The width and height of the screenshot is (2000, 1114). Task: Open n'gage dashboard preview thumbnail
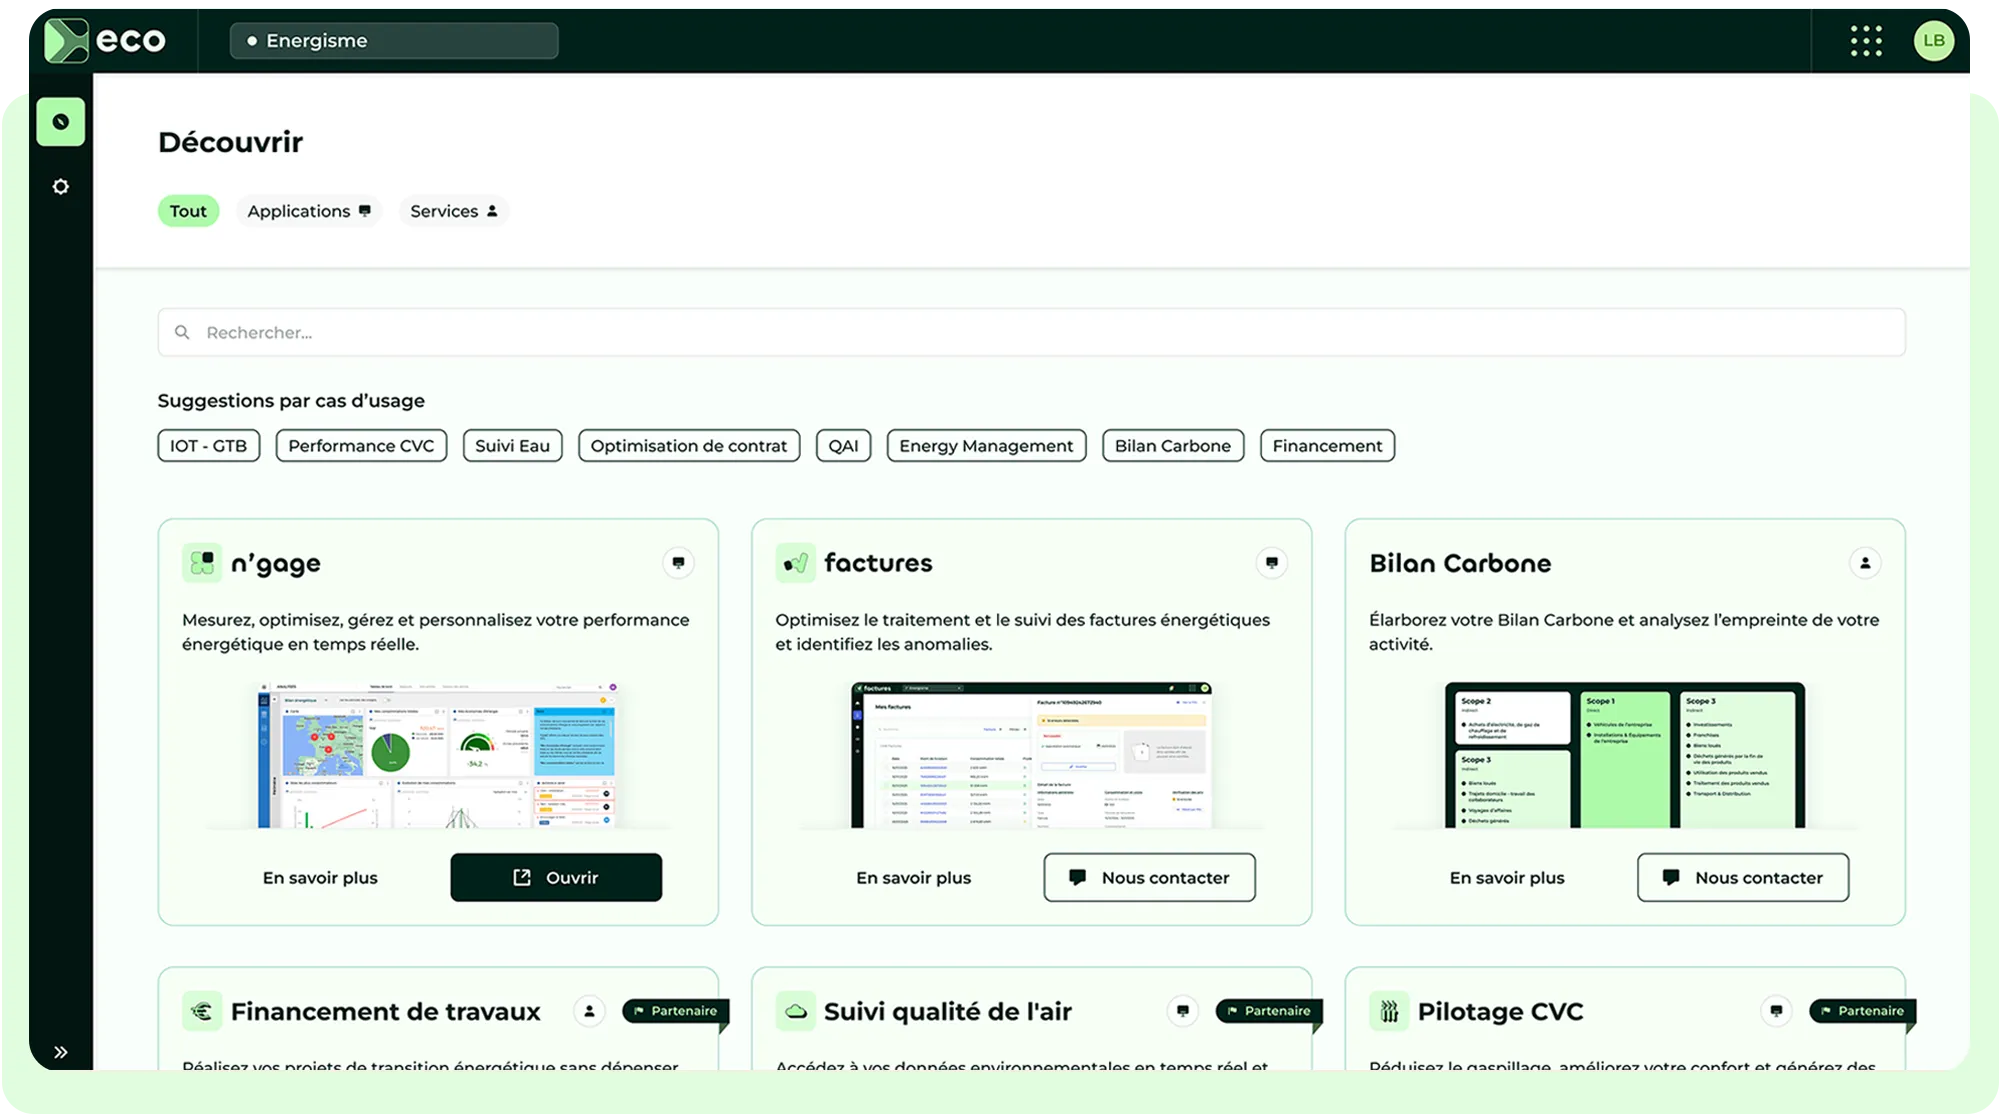[x=437, y=755]
